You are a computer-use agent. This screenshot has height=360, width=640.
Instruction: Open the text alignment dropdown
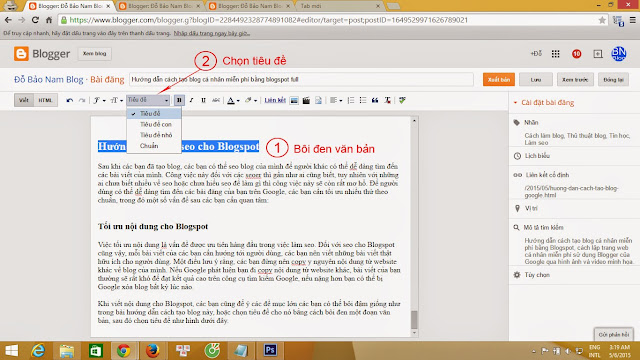click(x=336, y=100)
